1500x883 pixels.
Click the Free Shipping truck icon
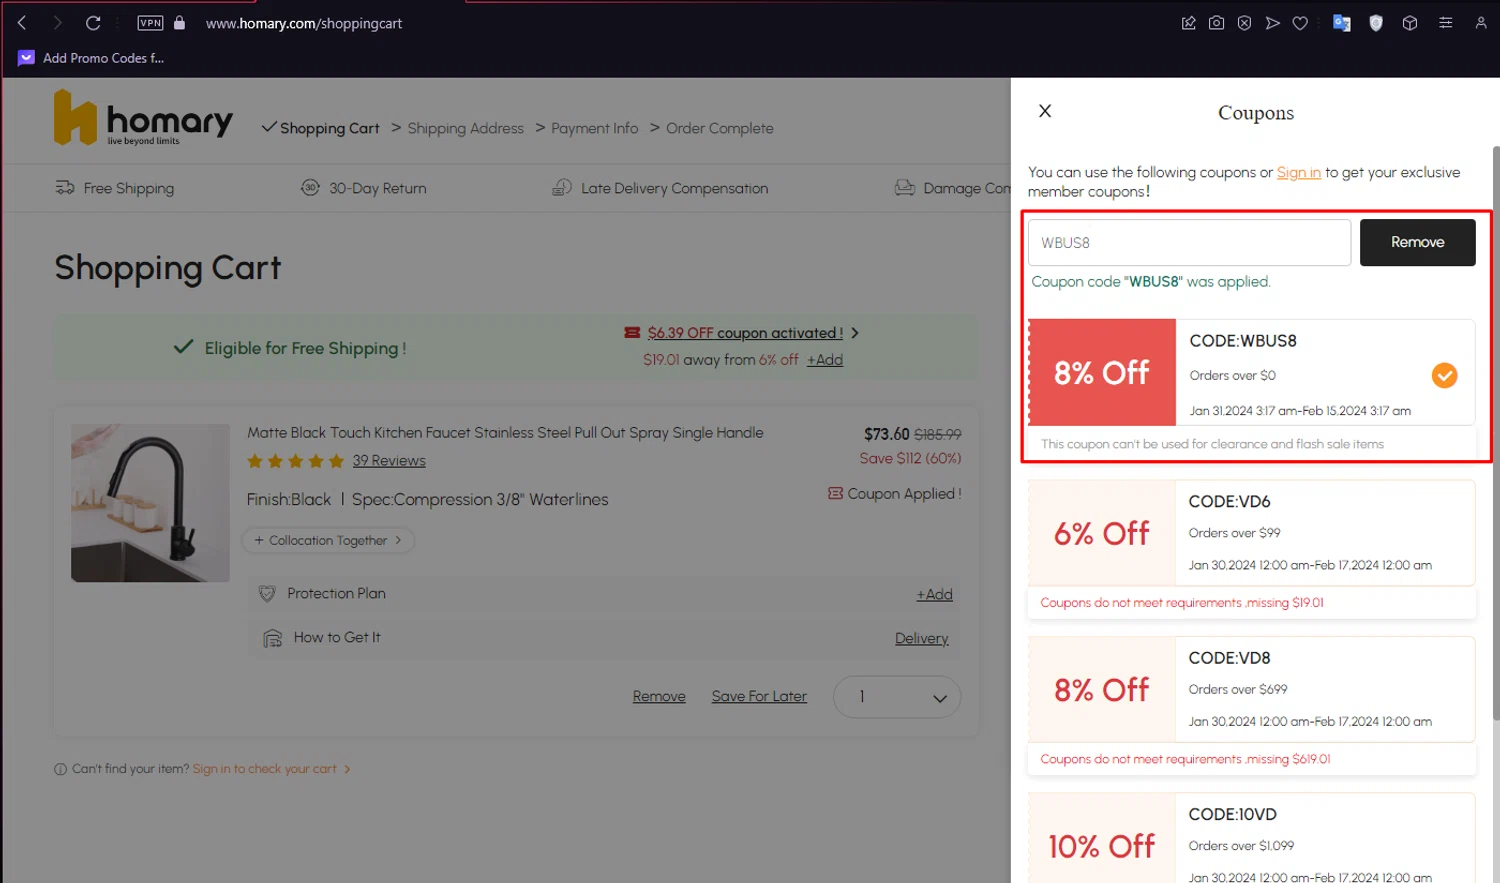pyautogui.click(x=65, y=188)
